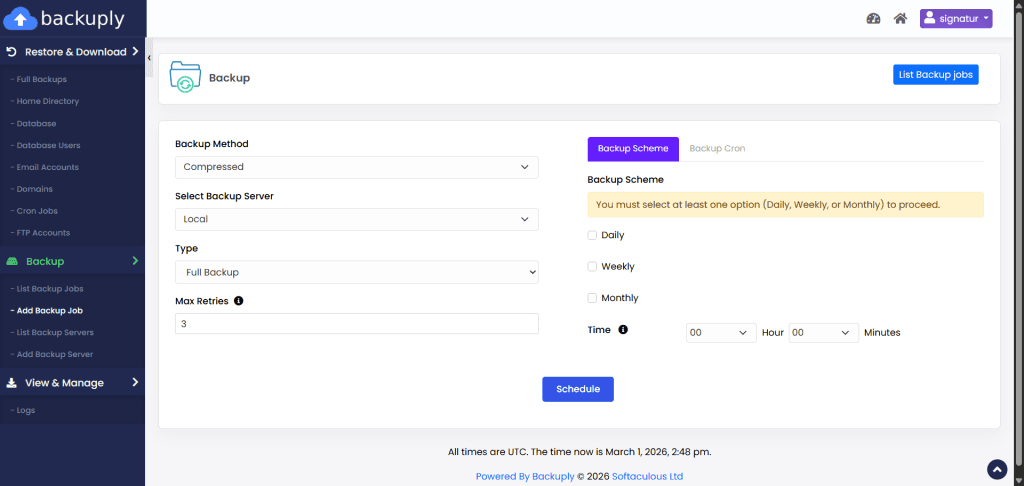The height and width of the screenshot is (486, 1024).
Task: Enable the Weekly checkbox
Action: tap(592, 267)
